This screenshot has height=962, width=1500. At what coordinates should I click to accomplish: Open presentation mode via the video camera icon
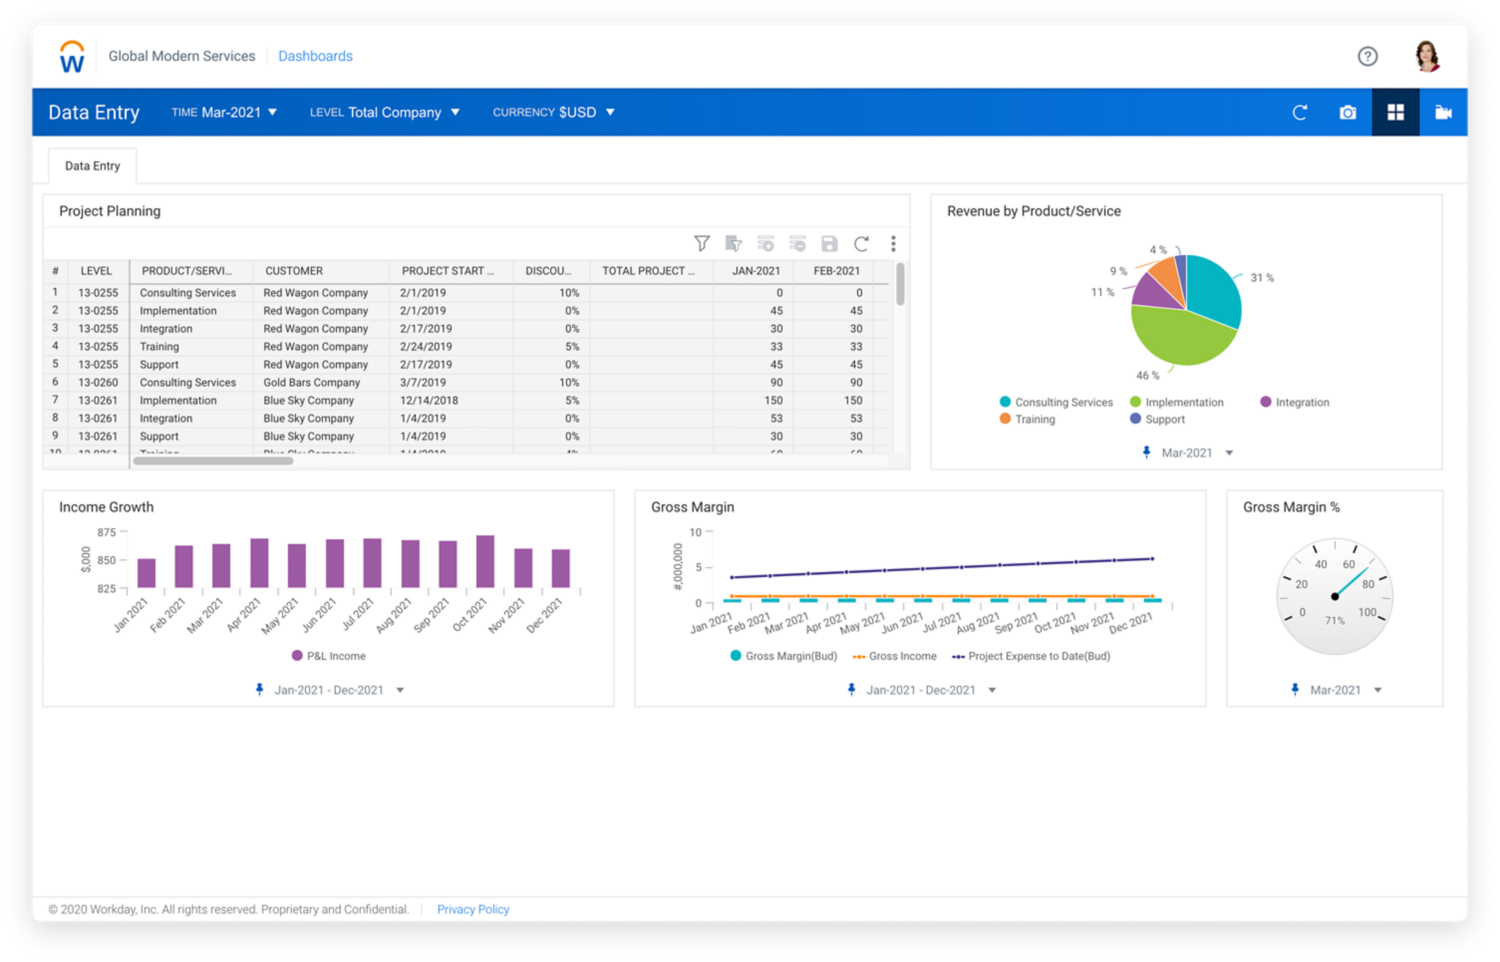[x=1443, y=113]
